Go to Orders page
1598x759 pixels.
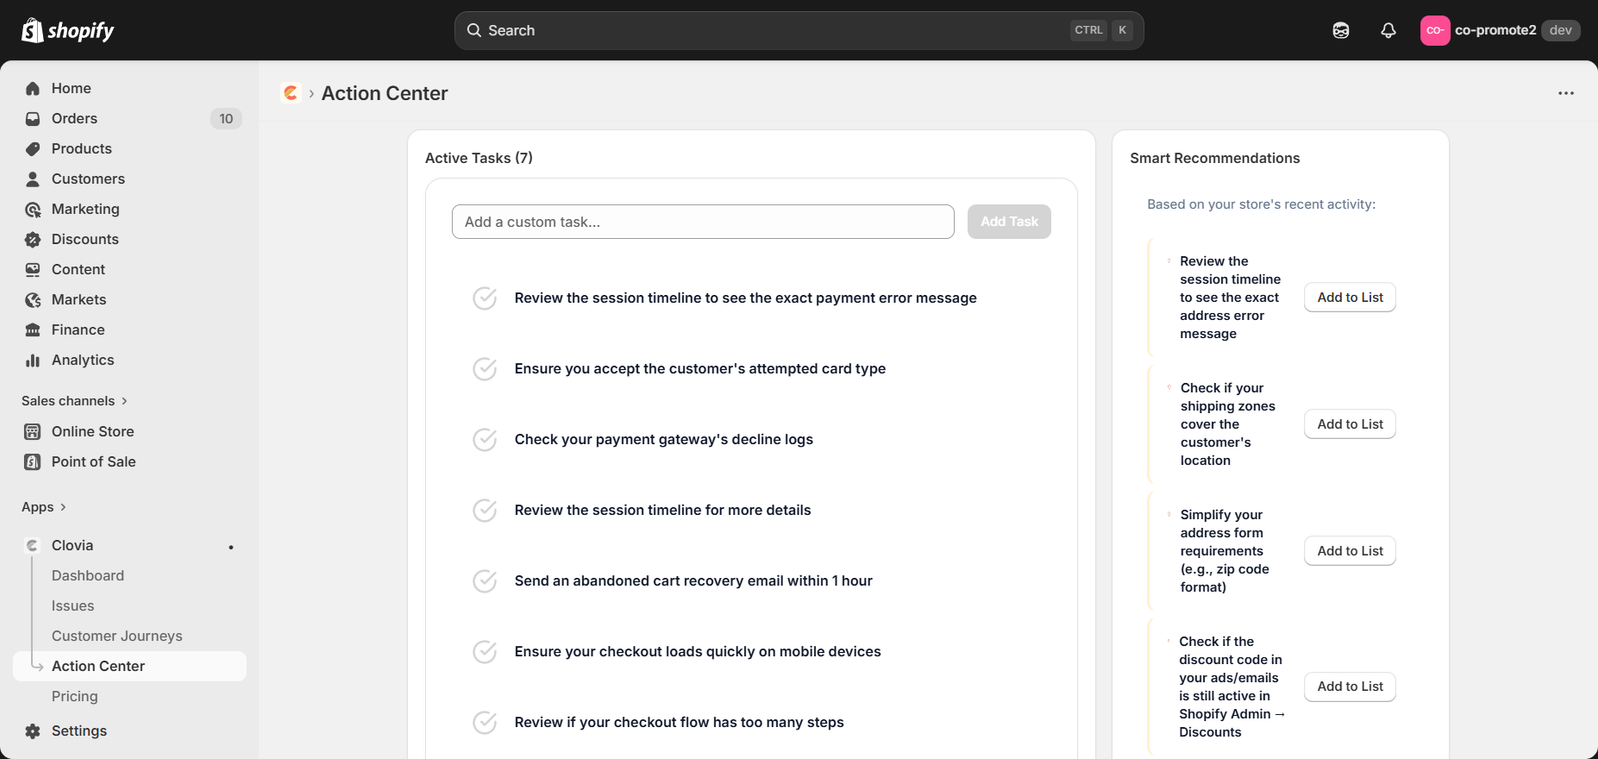click(130, 118)
